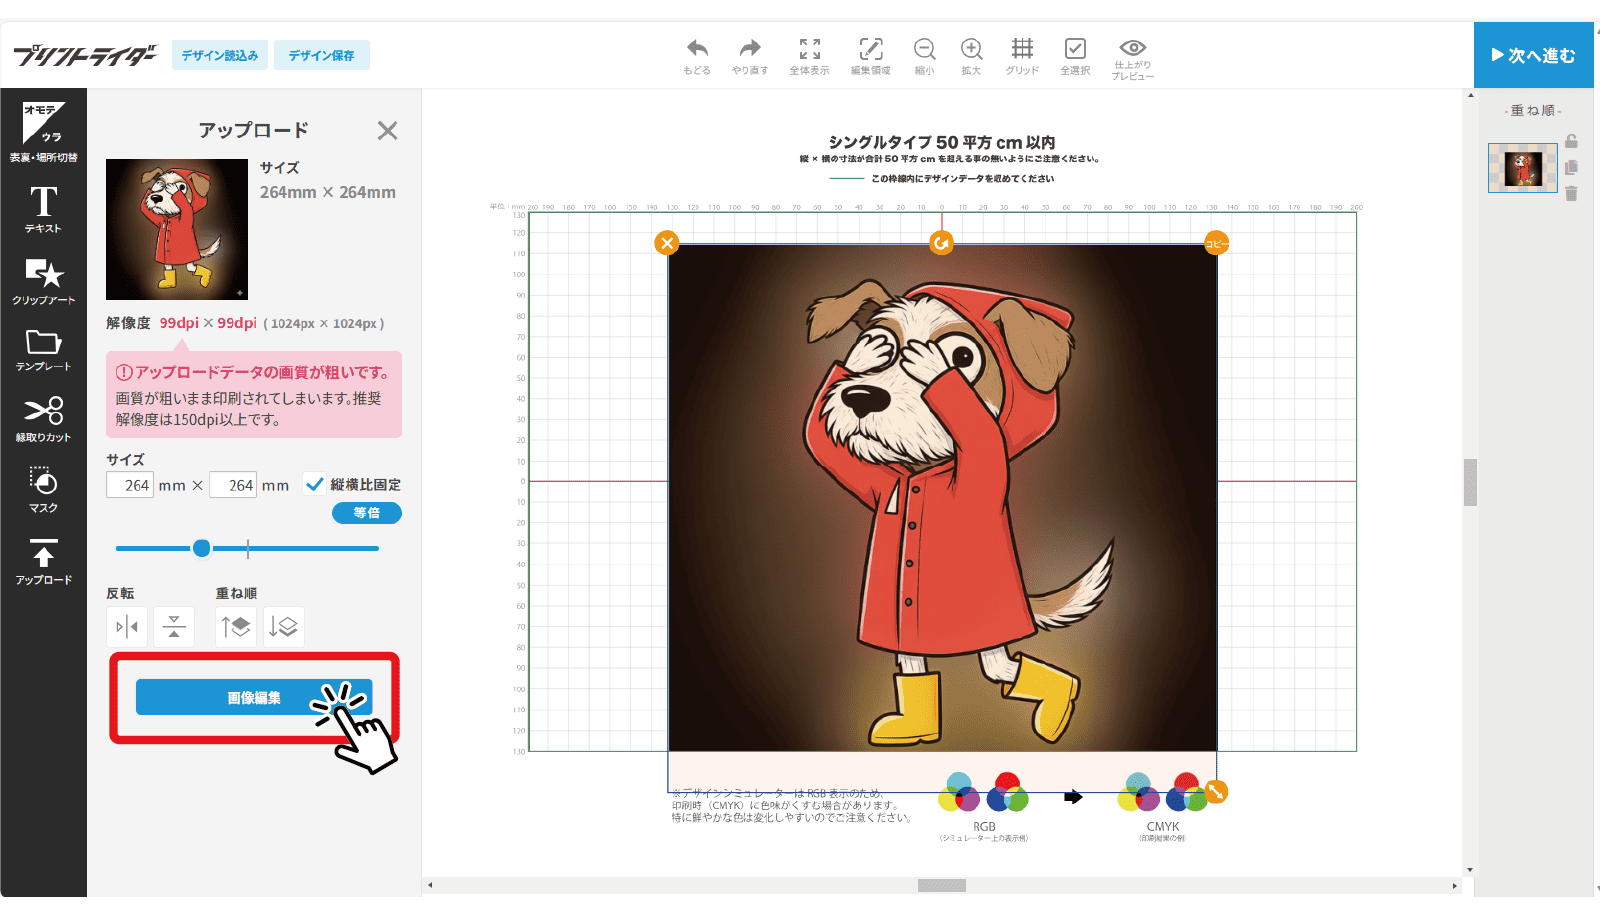
Task: Click the 次へ進む next button
Action: 1533,55
